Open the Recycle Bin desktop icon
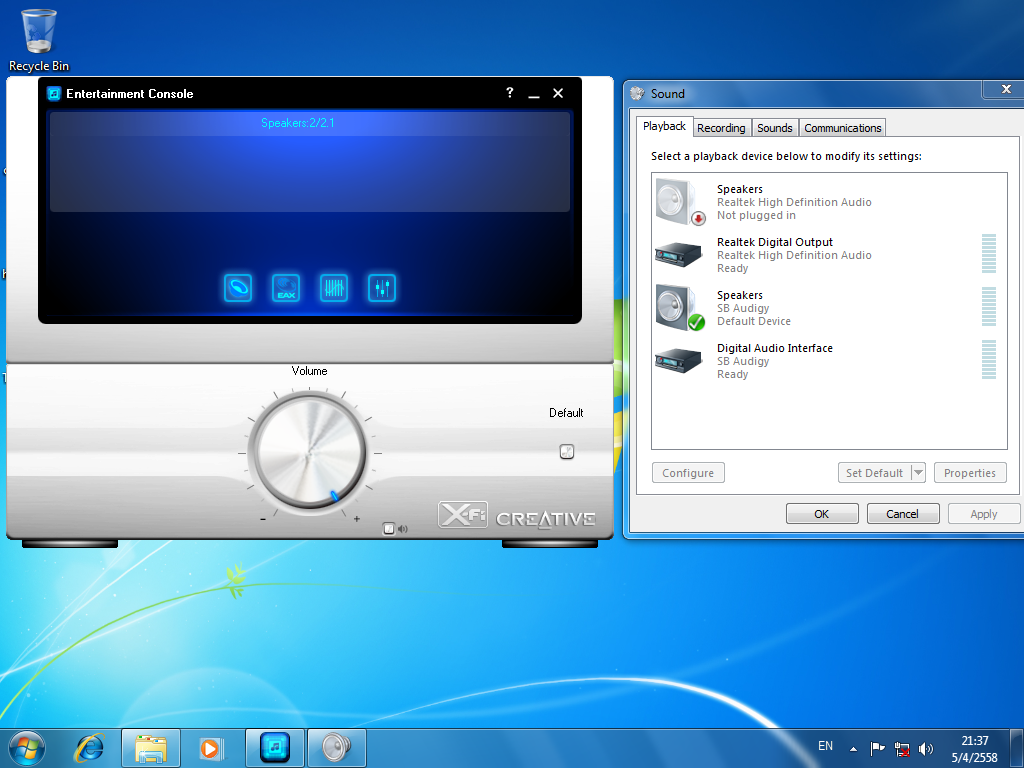The image size is (1024, 768). click(39, 40)
